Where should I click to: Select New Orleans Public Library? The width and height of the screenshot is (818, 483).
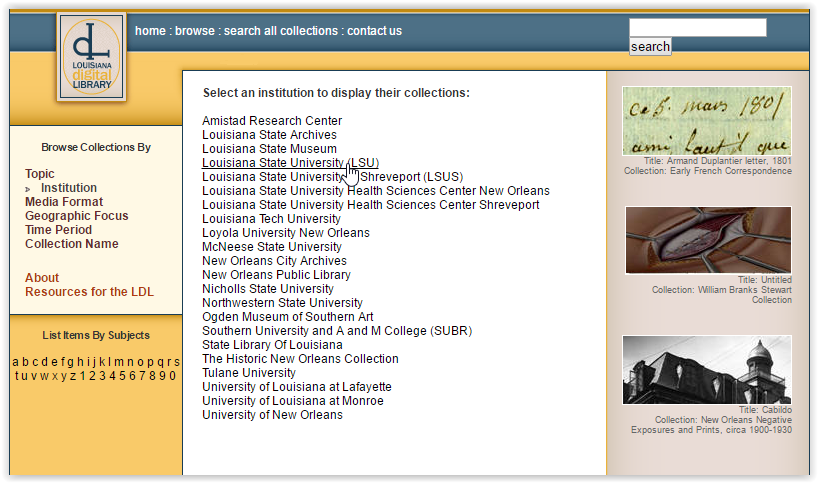tap(276, 275)
